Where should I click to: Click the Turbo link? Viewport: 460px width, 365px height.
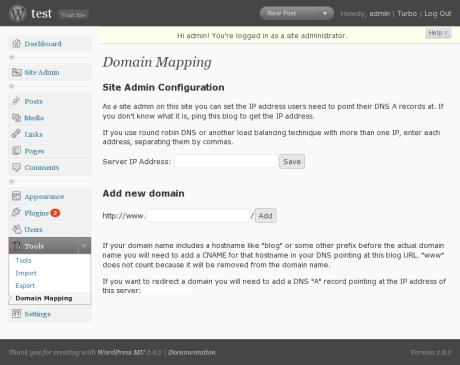pos(407,14)
